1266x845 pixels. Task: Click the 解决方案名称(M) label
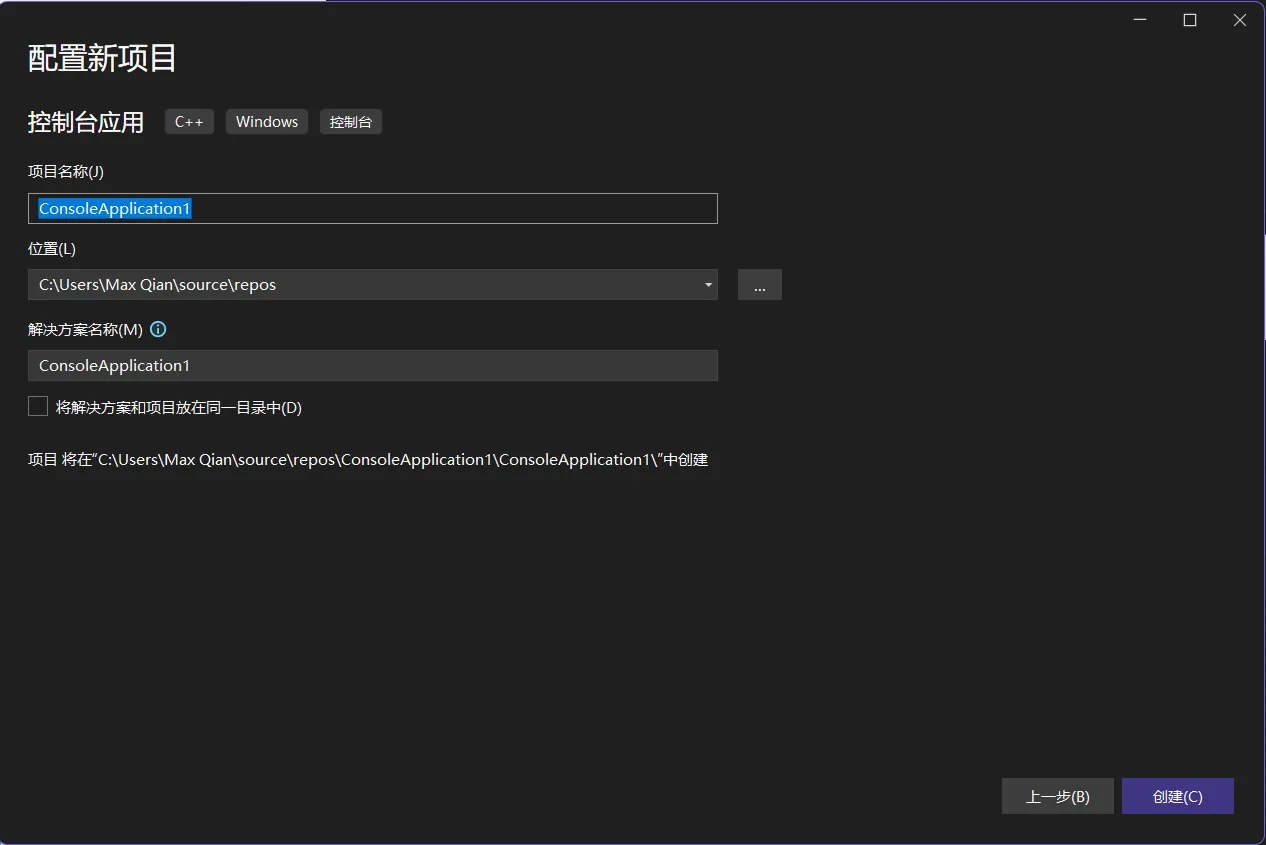pyautogui.click(x=85, y=329)
